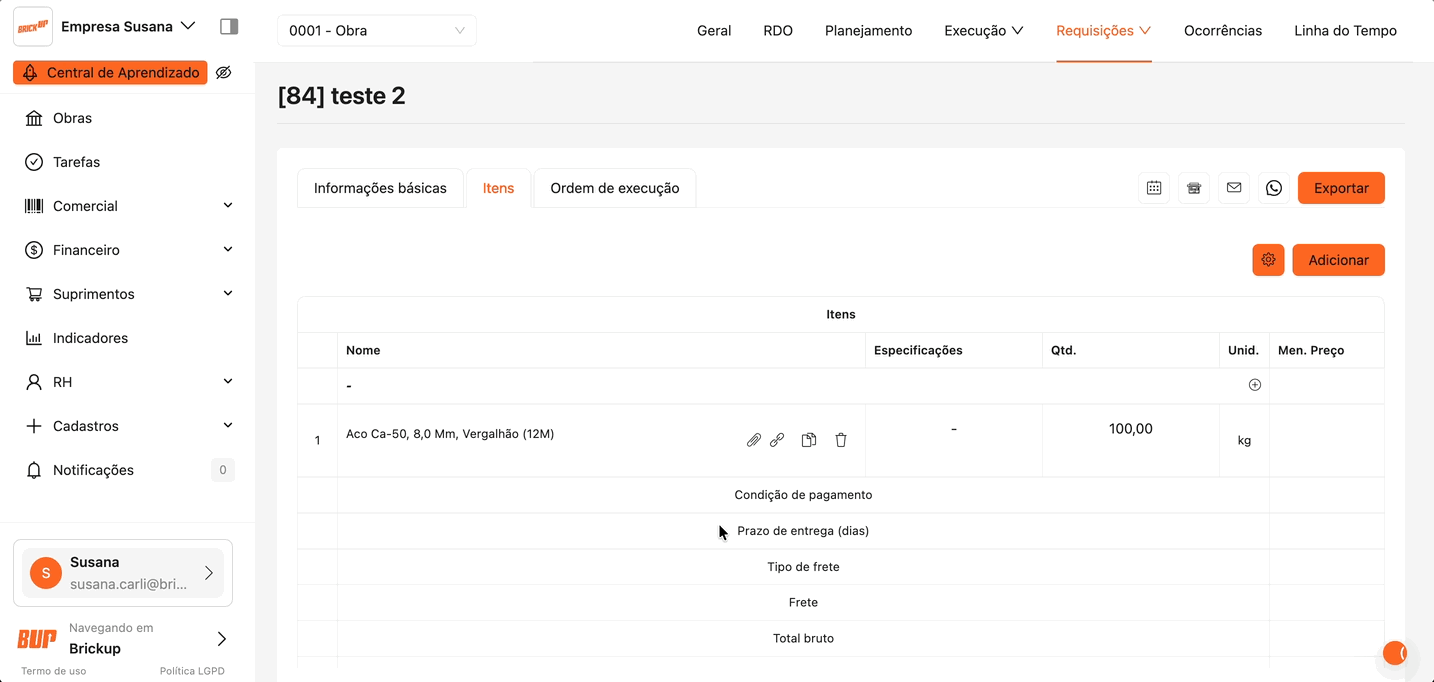The height and width of the screenshot is (682, 1434).
Task: Hide Central de Aprendizado with eye icon
Action: 224,73
